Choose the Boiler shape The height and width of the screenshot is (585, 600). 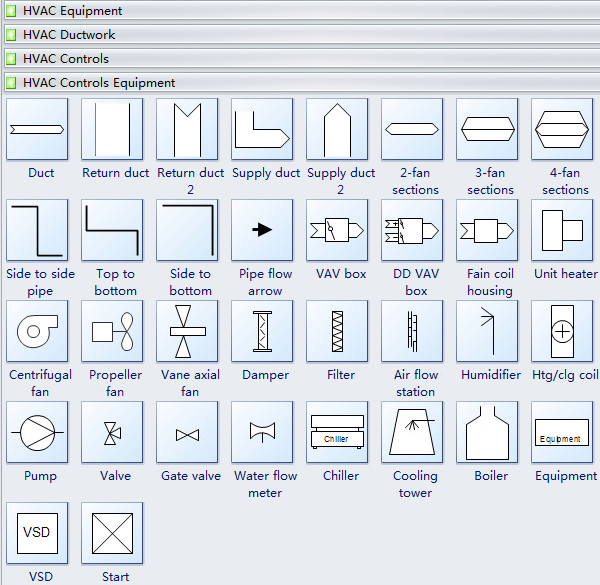point(488,432)
